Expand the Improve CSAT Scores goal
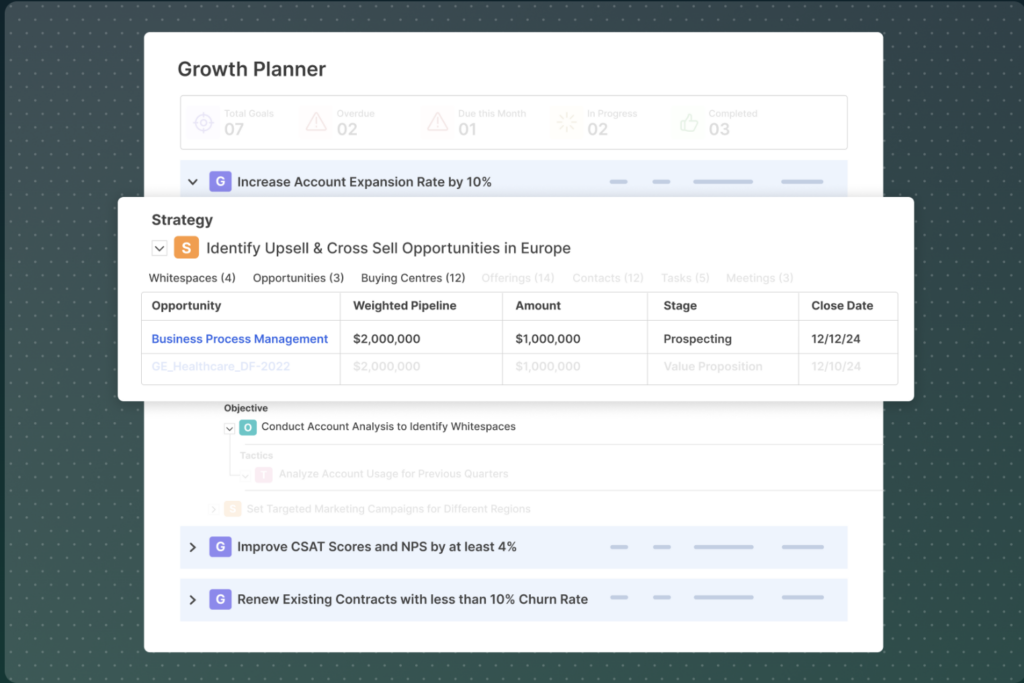1024x683 pixels. [x=193, y=547]
